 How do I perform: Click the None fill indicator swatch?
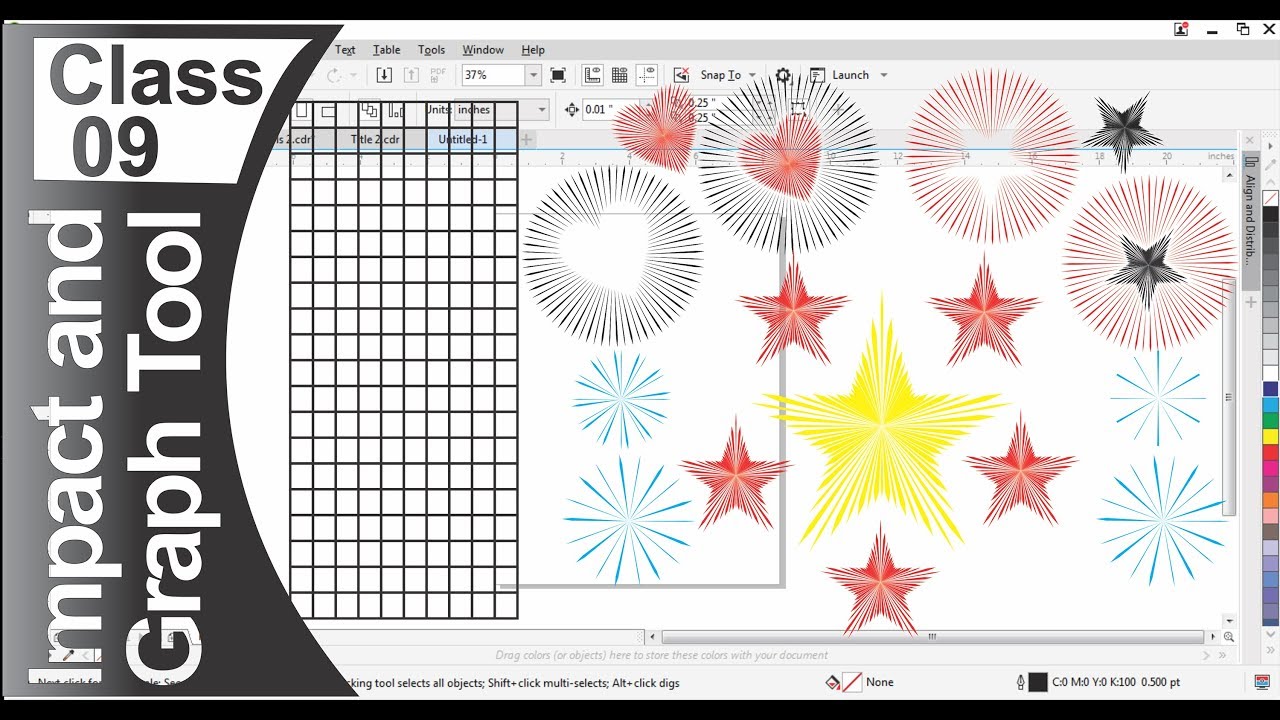[x=852, y=682]
